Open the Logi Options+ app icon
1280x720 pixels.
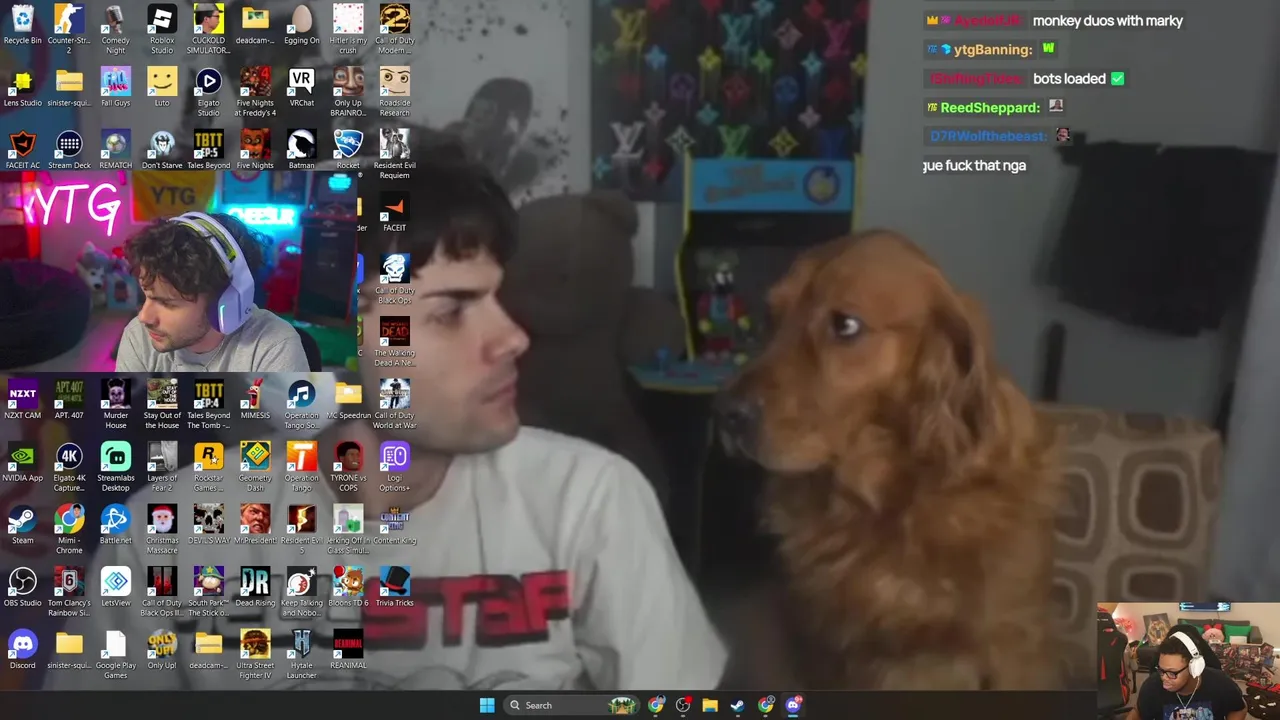[x=394, y=467]
